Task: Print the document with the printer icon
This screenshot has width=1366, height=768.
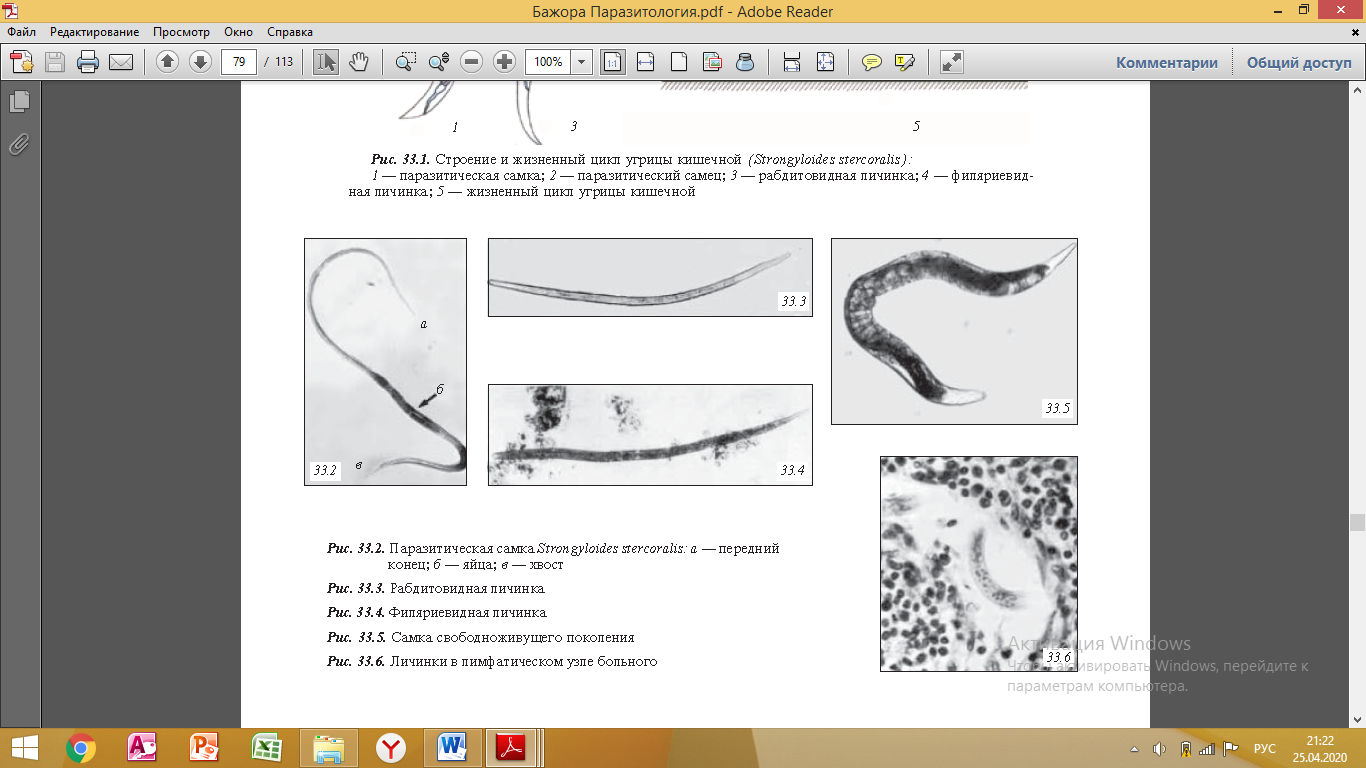Action: 88,62
